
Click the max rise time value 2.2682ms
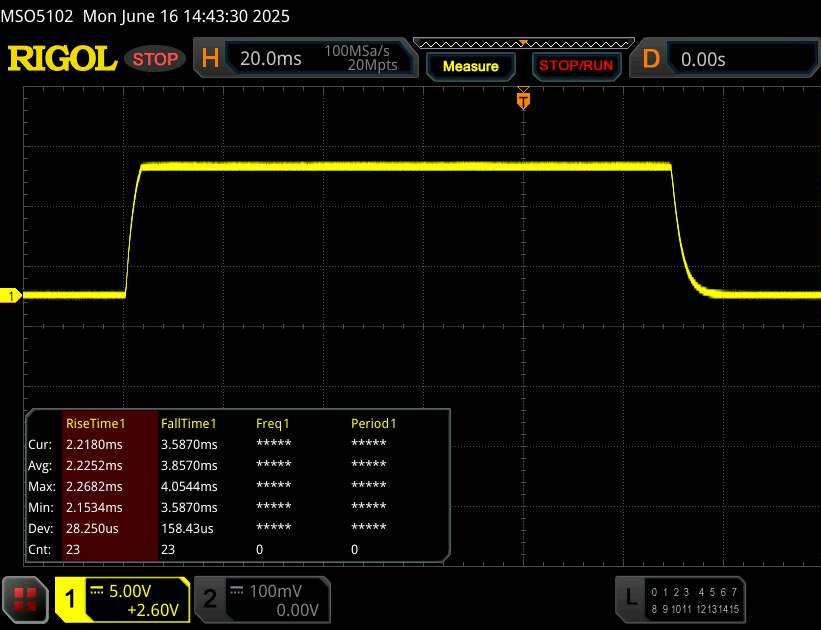(94, 487)
